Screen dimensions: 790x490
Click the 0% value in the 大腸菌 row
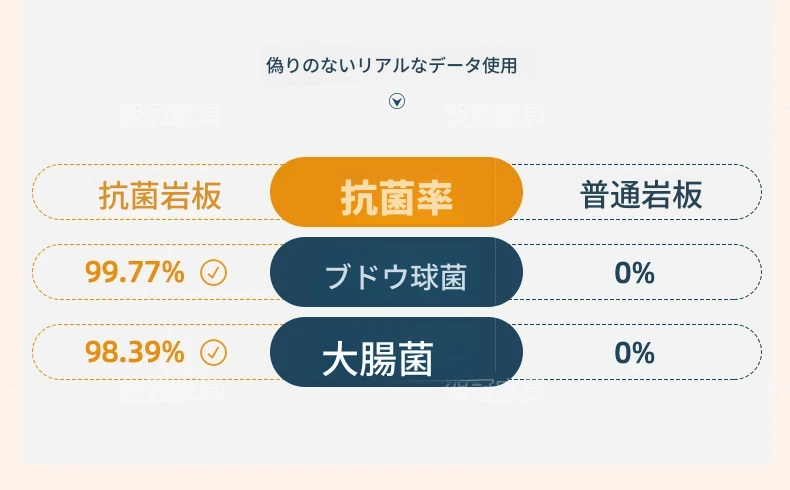[x=634, y=353]
